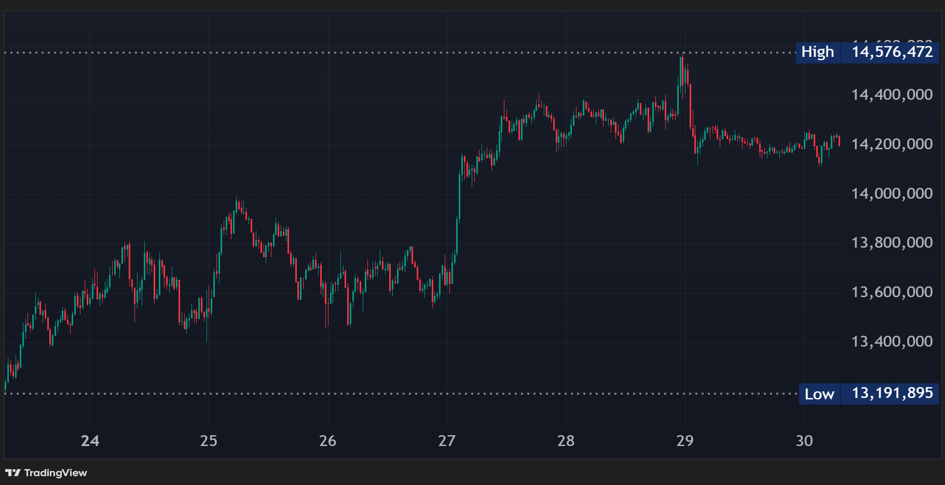Select the Low price value 13,191,895

click(891, 394)
